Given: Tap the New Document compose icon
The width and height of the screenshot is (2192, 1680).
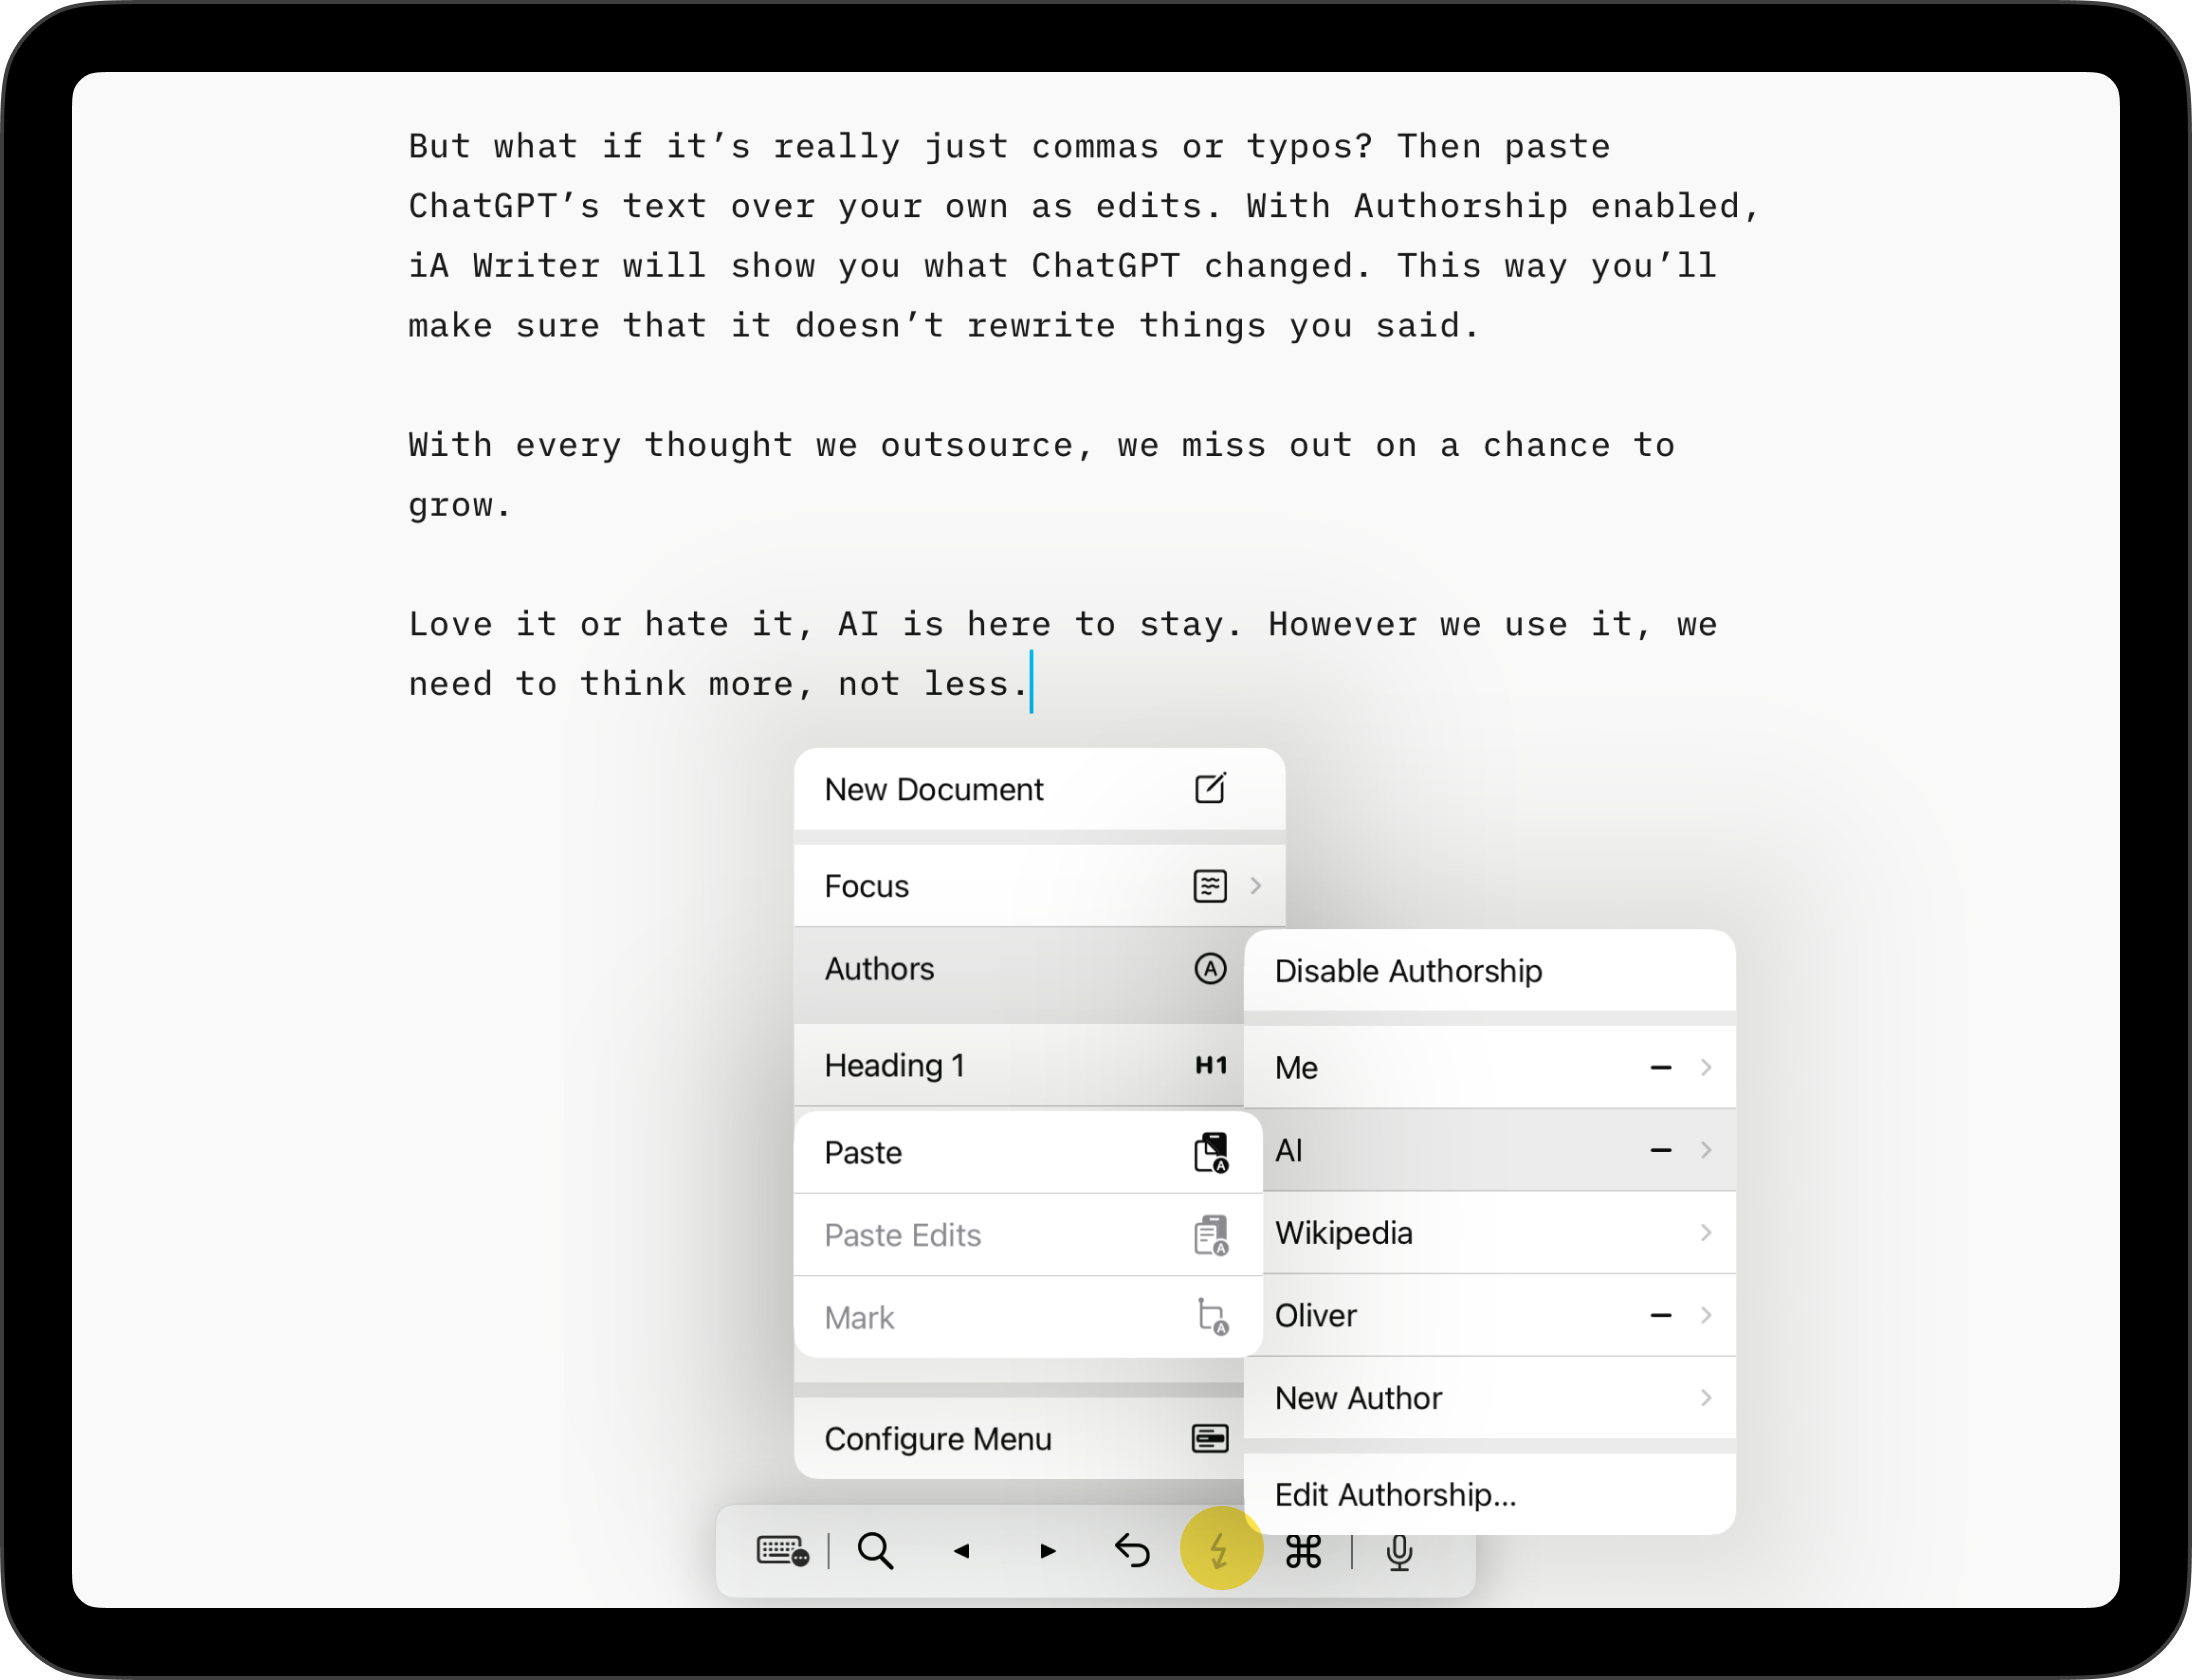Looking at the screenshot, I should 1210,789.
